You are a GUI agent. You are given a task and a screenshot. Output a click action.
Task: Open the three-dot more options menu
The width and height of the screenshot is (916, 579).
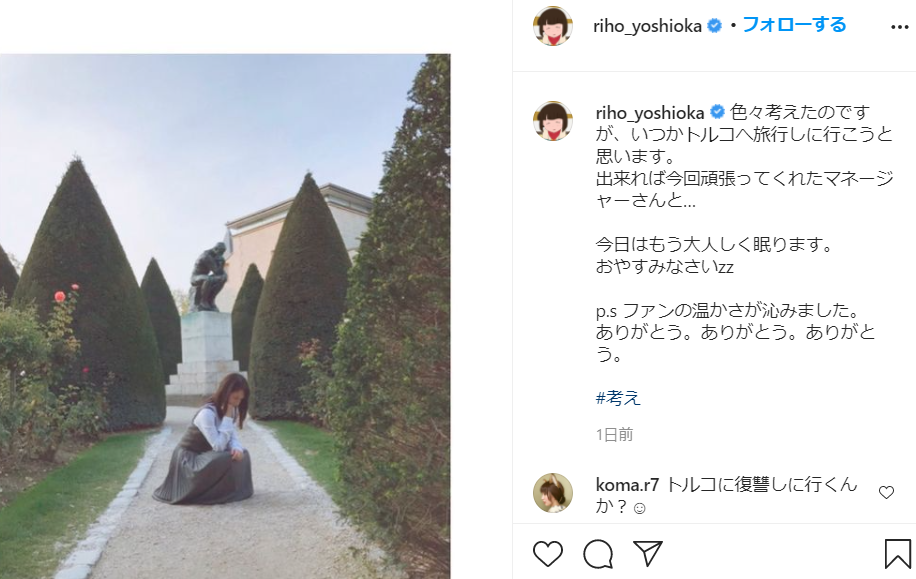[900, 27]
